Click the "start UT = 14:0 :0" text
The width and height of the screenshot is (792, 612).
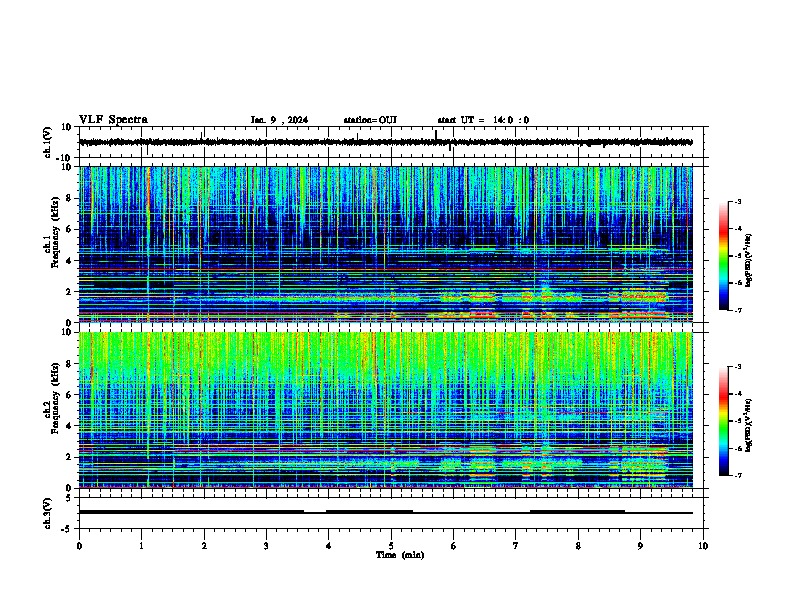coord(483,120)
